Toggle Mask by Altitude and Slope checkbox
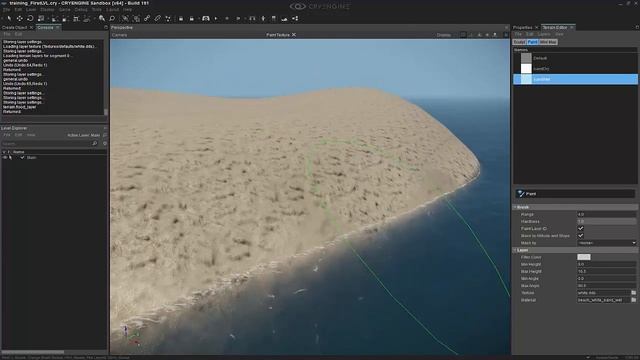Image resolution: width=640 pixels, height=360 pixels. coord(580,236)
